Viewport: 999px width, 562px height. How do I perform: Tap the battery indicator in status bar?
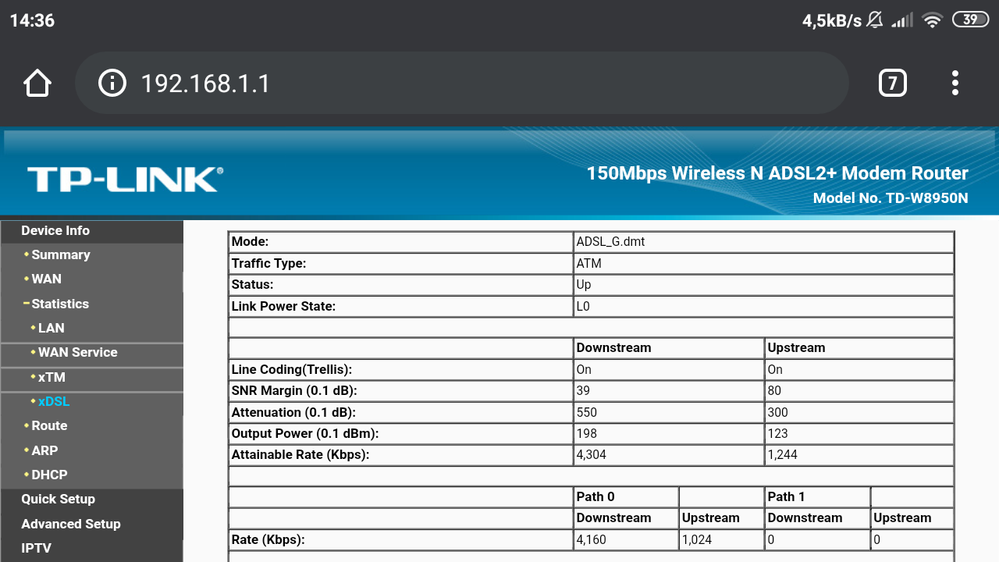[970, 20]
